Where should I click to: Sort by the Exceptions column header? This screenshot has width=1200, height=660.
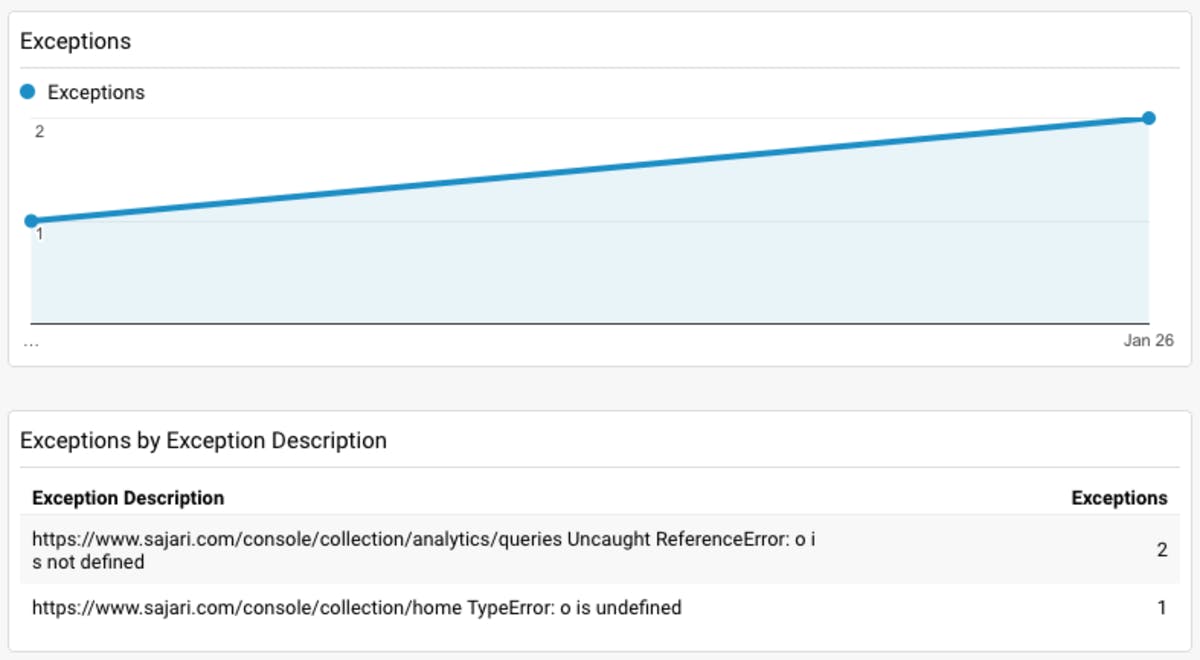pos(1119,498)
